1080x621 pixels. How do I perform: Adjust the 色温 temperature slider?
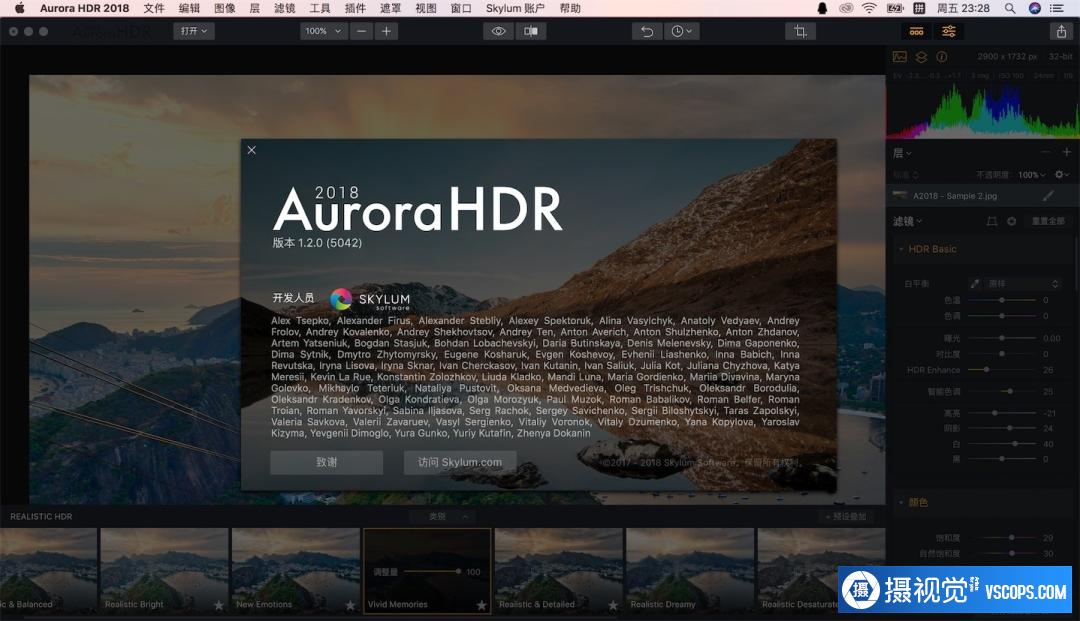point(1002,300)
